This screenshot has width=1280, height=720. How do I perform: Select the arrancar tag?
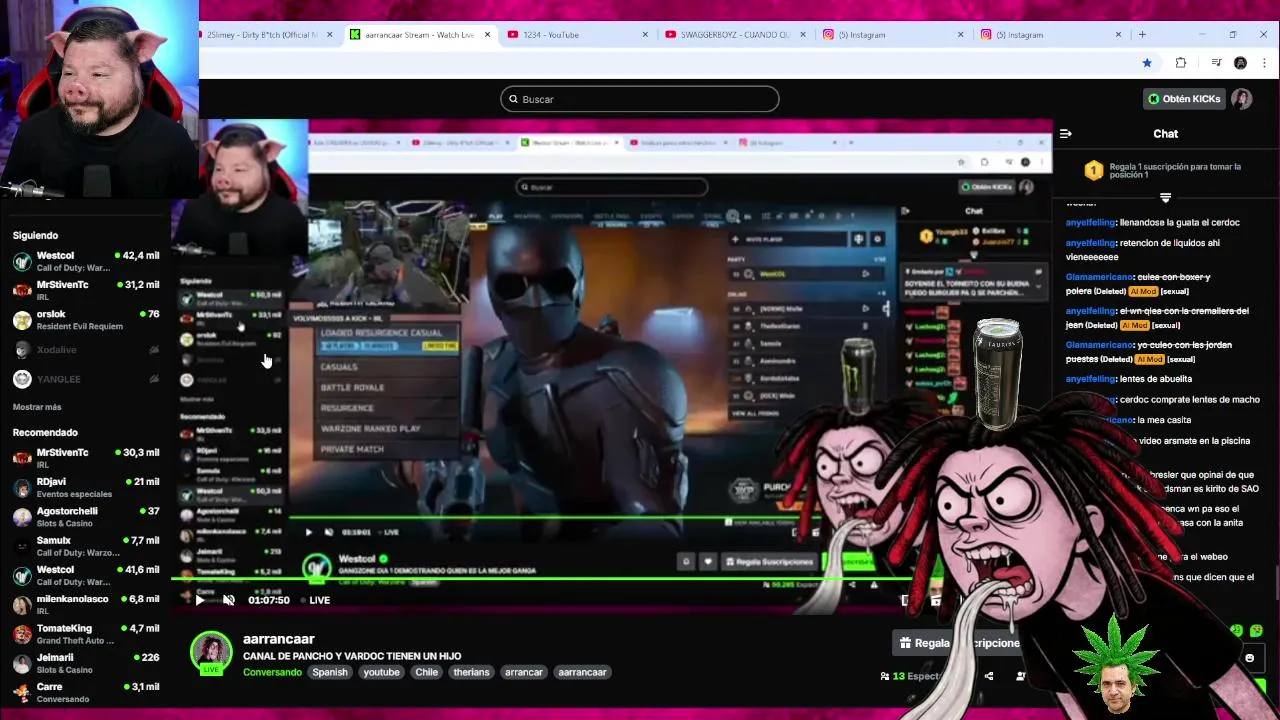(x=524, y=672)
